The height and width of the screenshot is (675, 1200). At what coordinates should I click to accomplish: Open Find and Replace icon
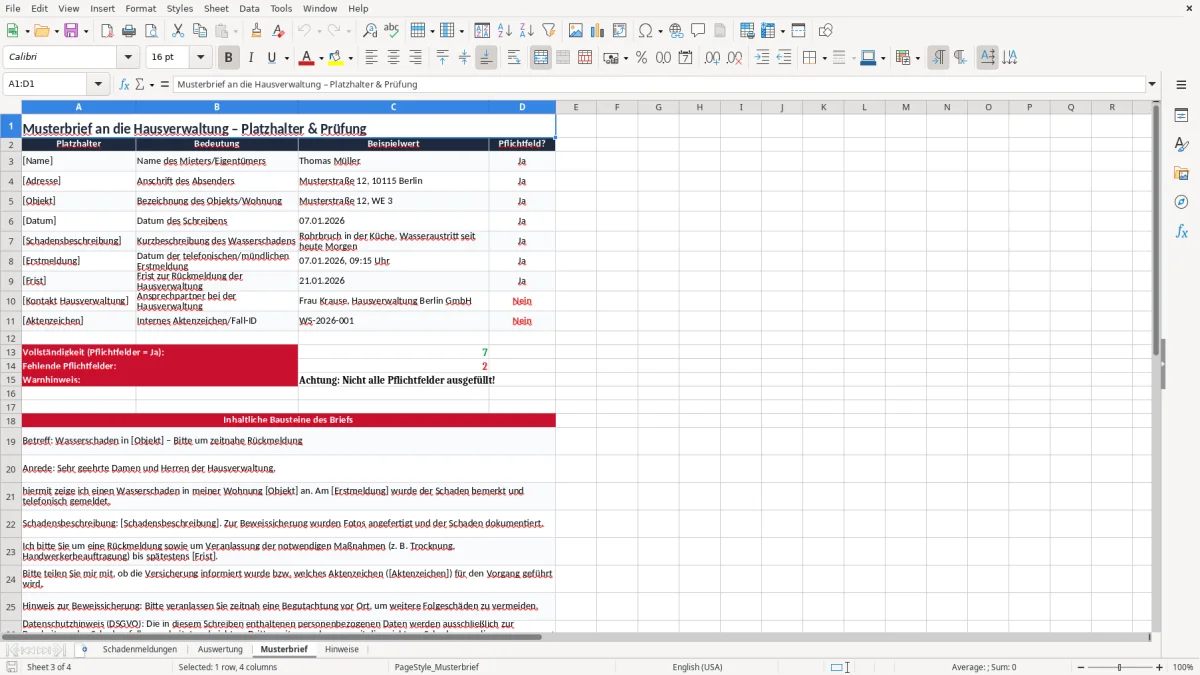point(369,31)
